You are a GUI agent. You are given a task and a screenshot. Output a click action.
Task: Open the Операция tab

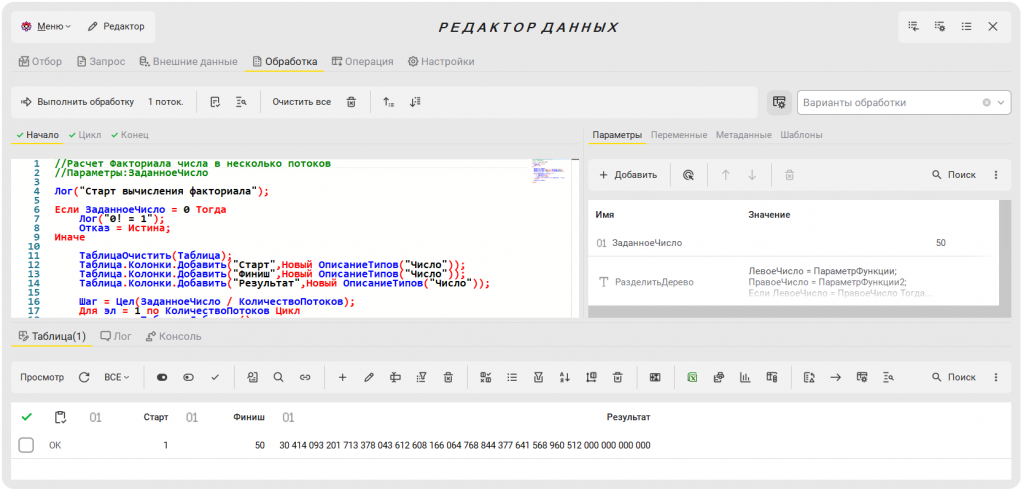363,61
